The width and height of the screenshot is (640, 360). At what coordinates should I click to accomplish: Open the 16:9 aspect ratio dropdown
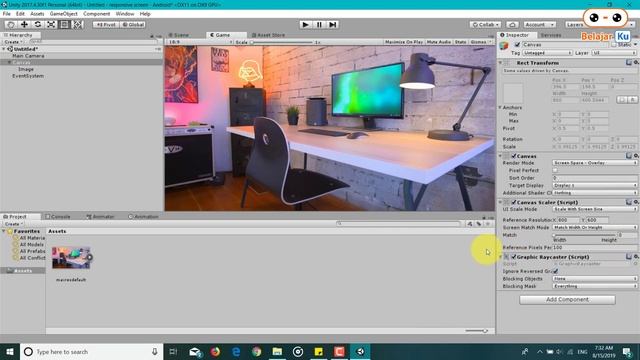pos(200,42)
